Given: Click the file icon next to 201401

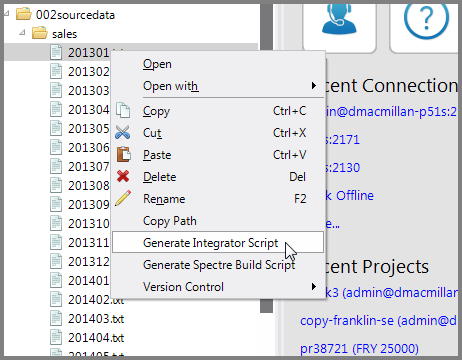Looking at the screenshot, I should click(56, 280).
